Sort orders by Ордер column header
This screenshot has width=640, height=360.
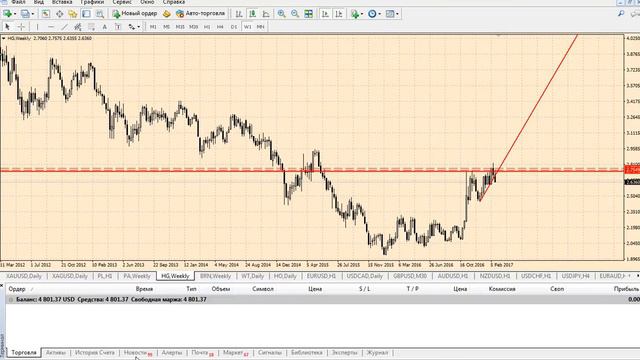pyautogui.click(x=17, y=289)
